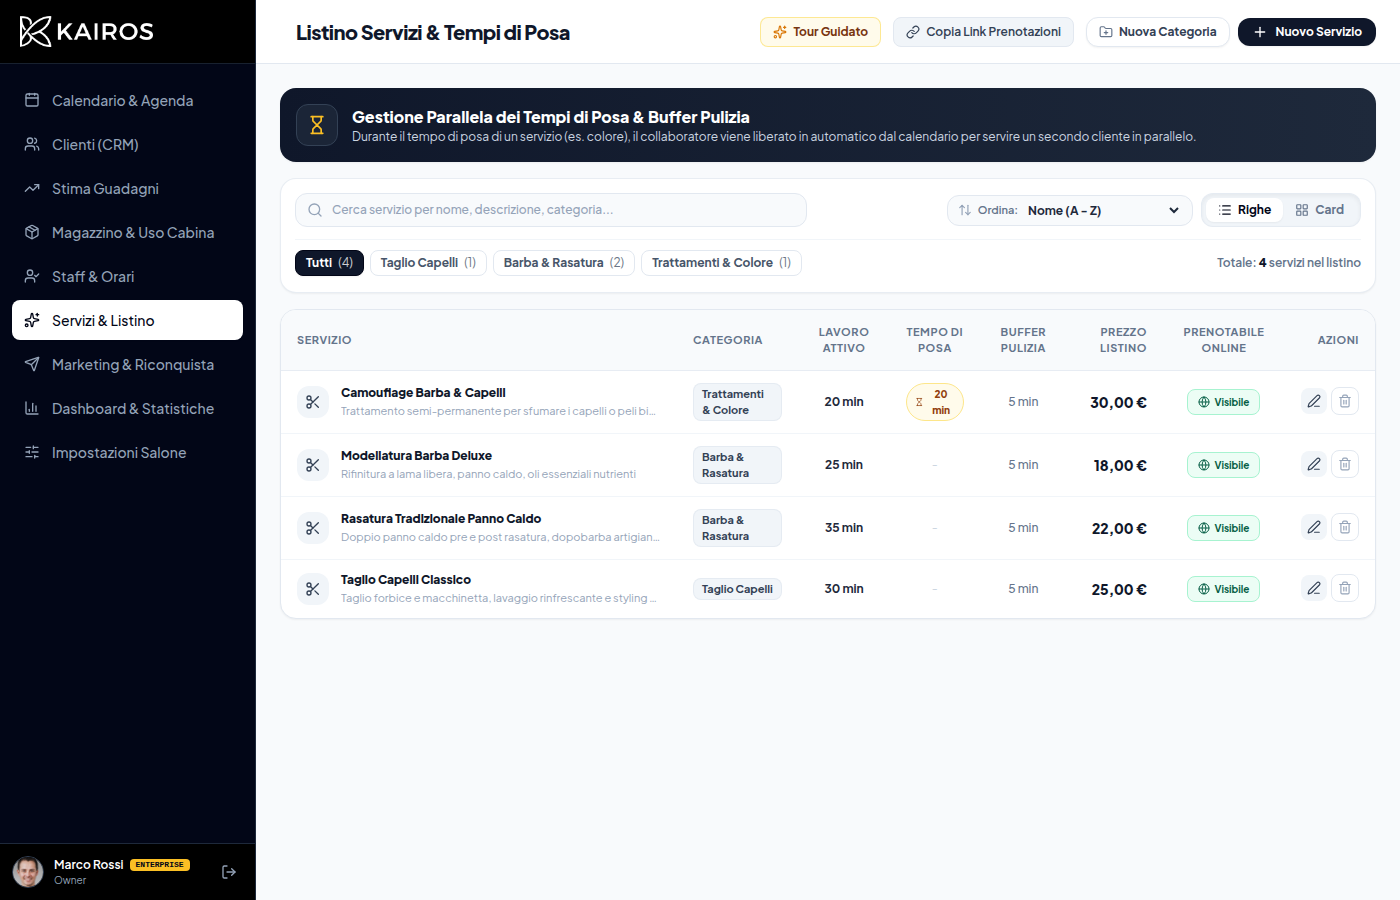Click Nuovo Servizio button
The width and height of the screenshot is (1400, 900).
point(1307,32)
